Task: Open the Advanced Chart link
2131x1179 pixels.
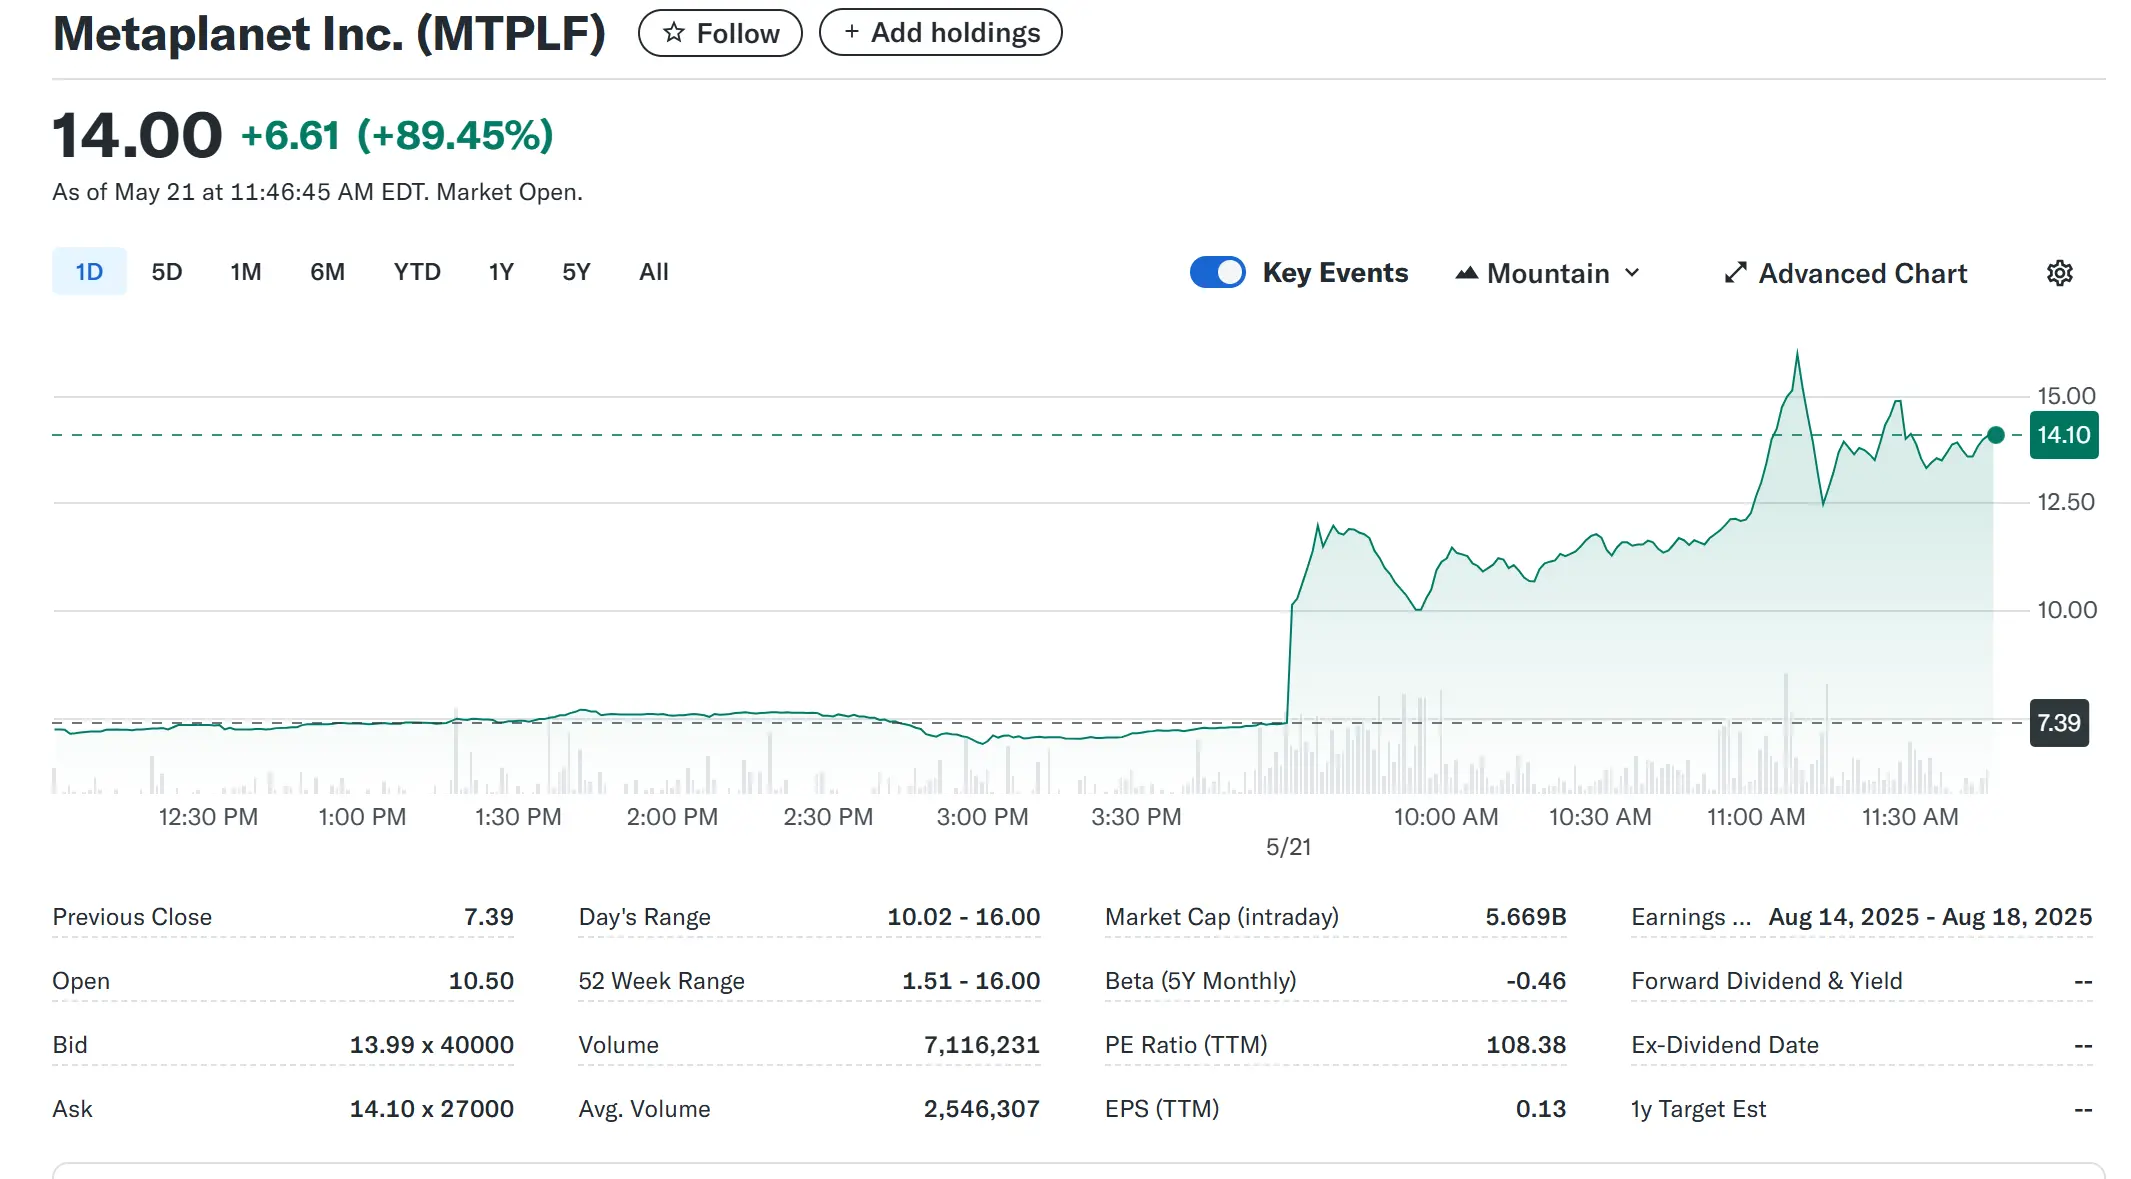Action: (1862, 273)
